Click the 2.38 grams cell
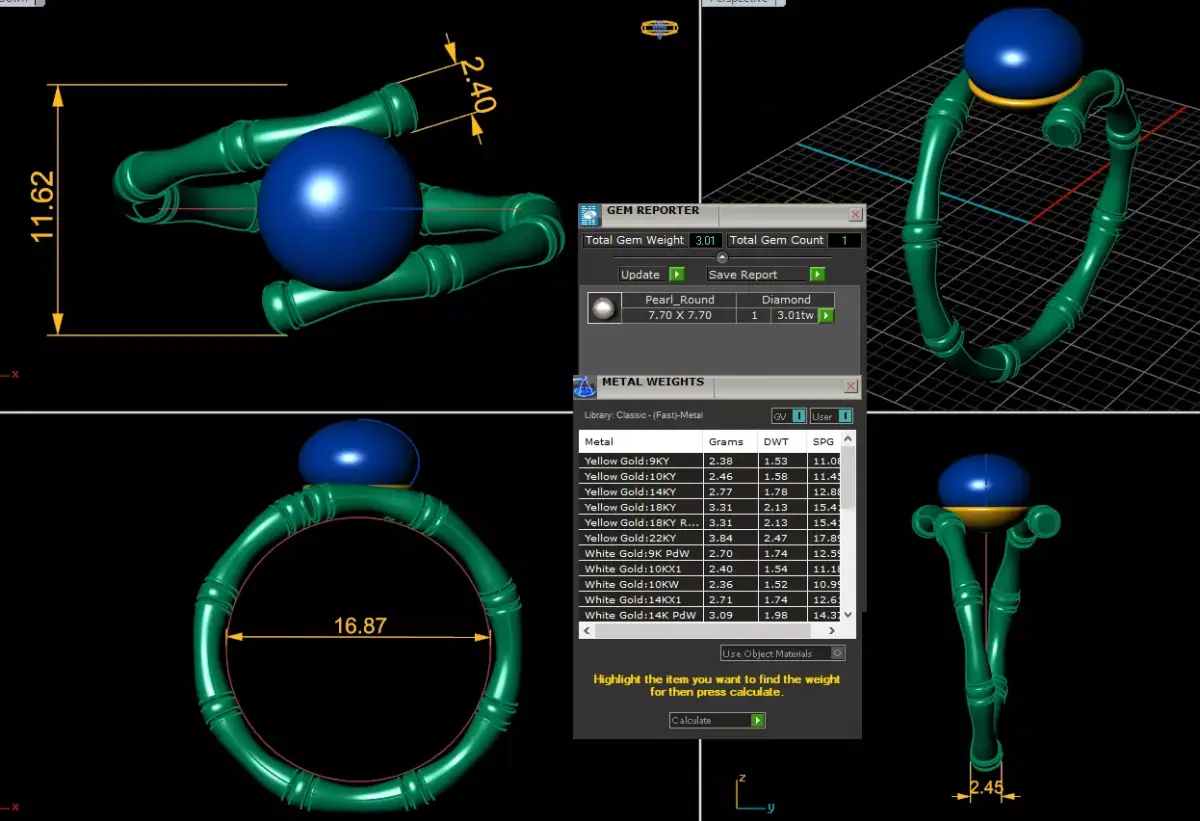The image size is (1200, 821). (x=730, y=461)
